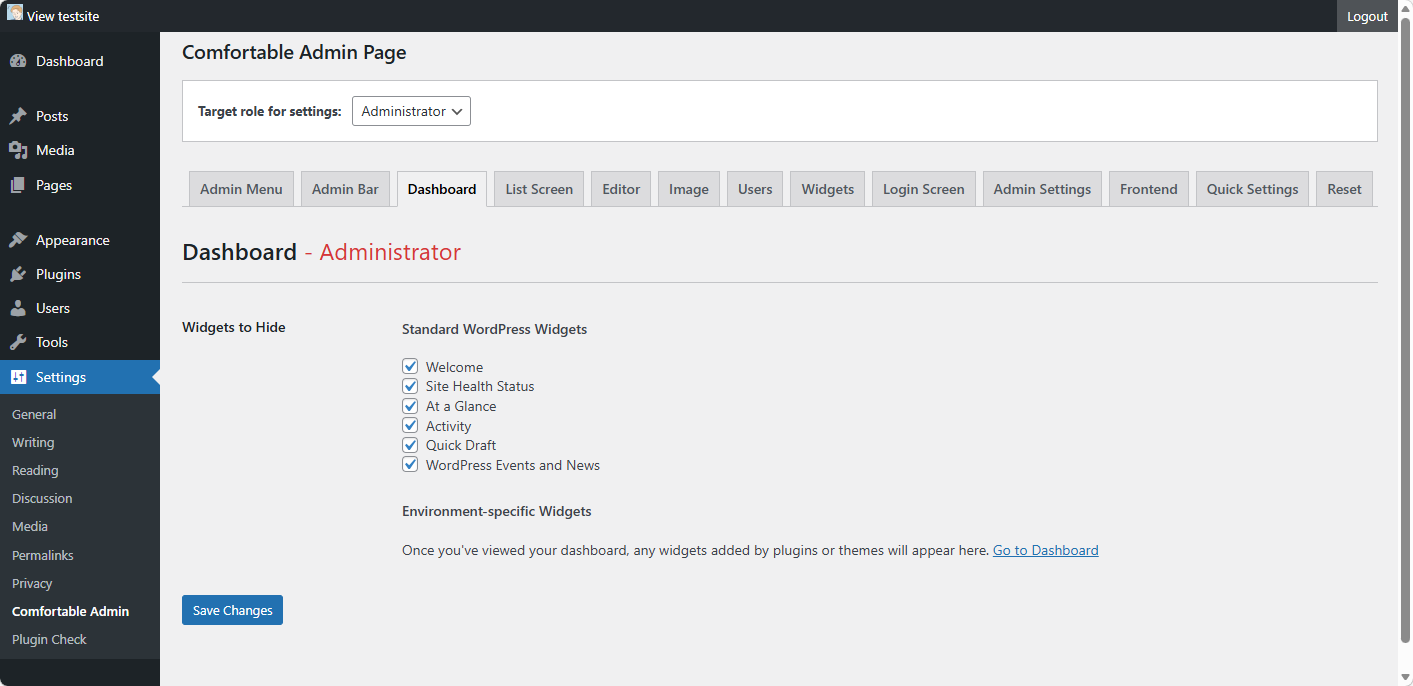Switch to the Users tab
The width and height of the screenshot is (1413, 686).
[755, 189]
